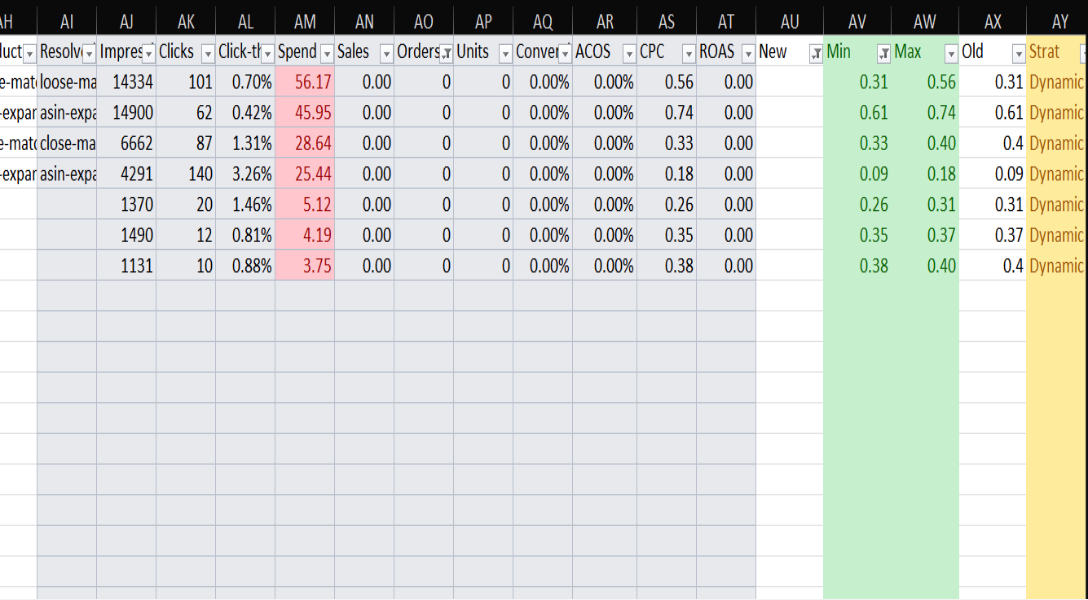
Task: Select column AP header
Action: 484,22
